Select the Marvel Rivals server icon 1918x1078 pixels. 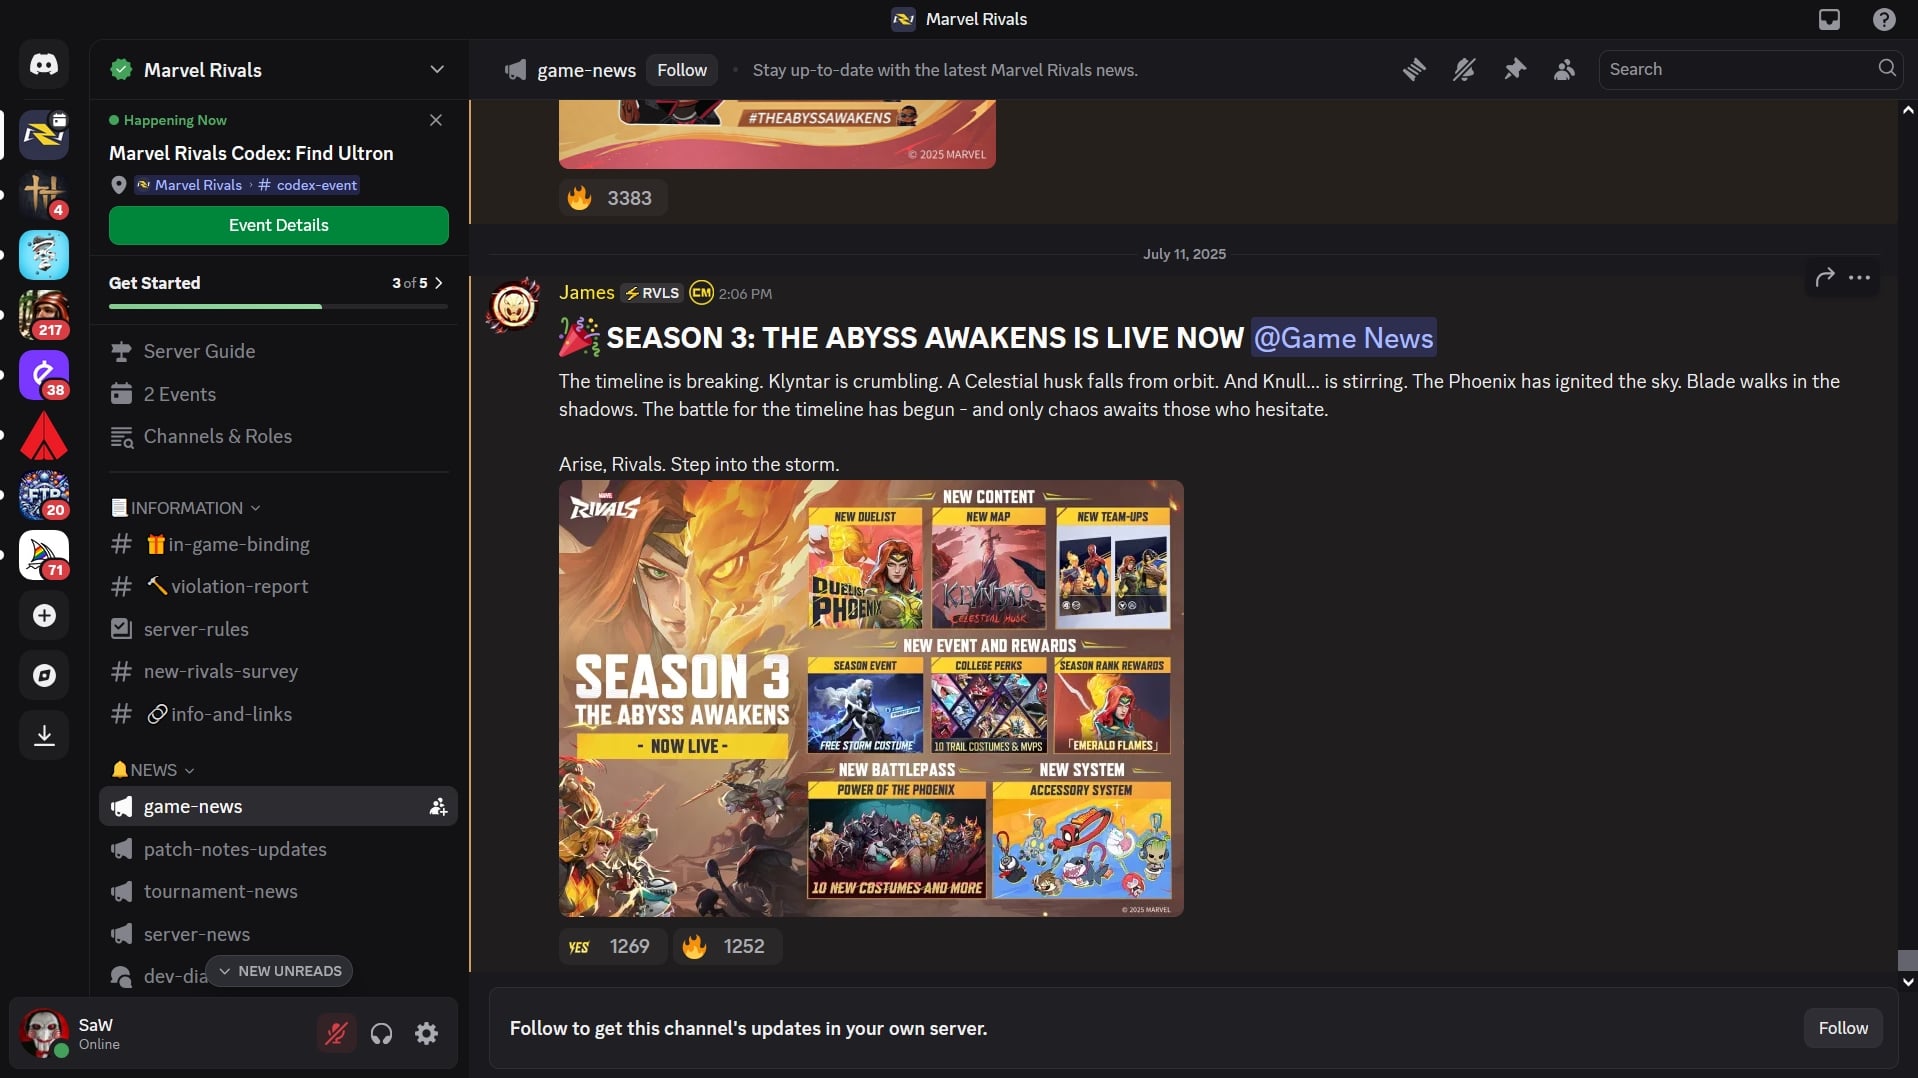[x=44, y=135]
